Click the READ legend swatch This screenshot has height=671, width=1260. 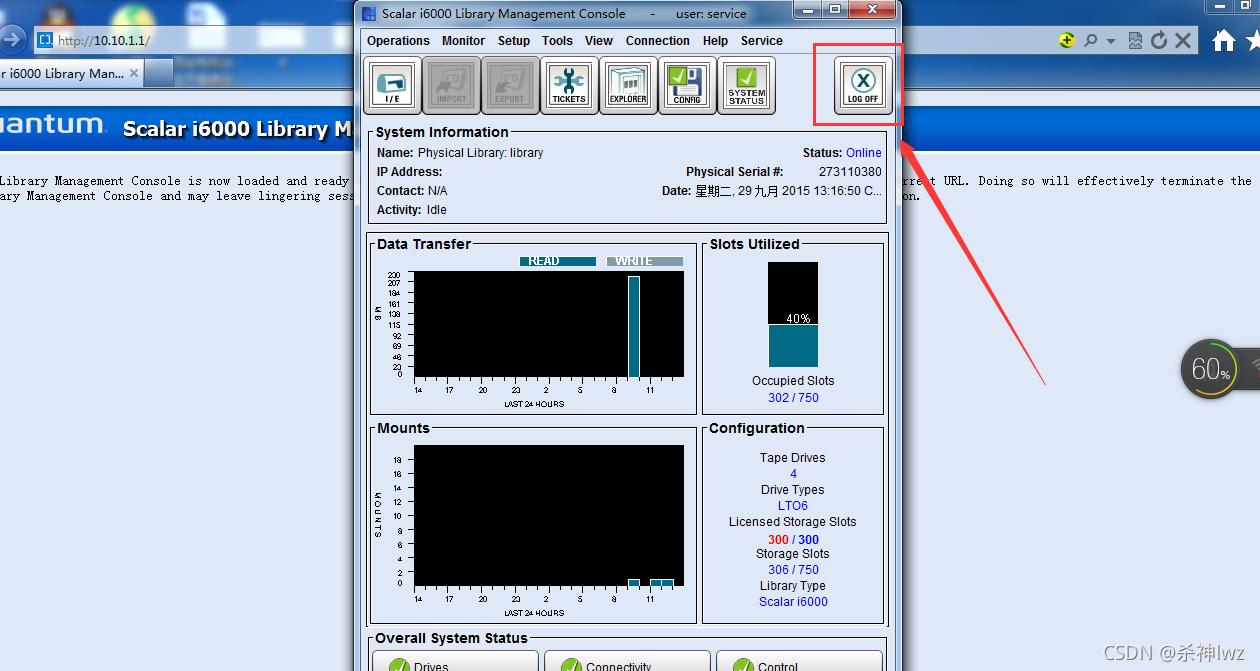[x=557, y=261]
